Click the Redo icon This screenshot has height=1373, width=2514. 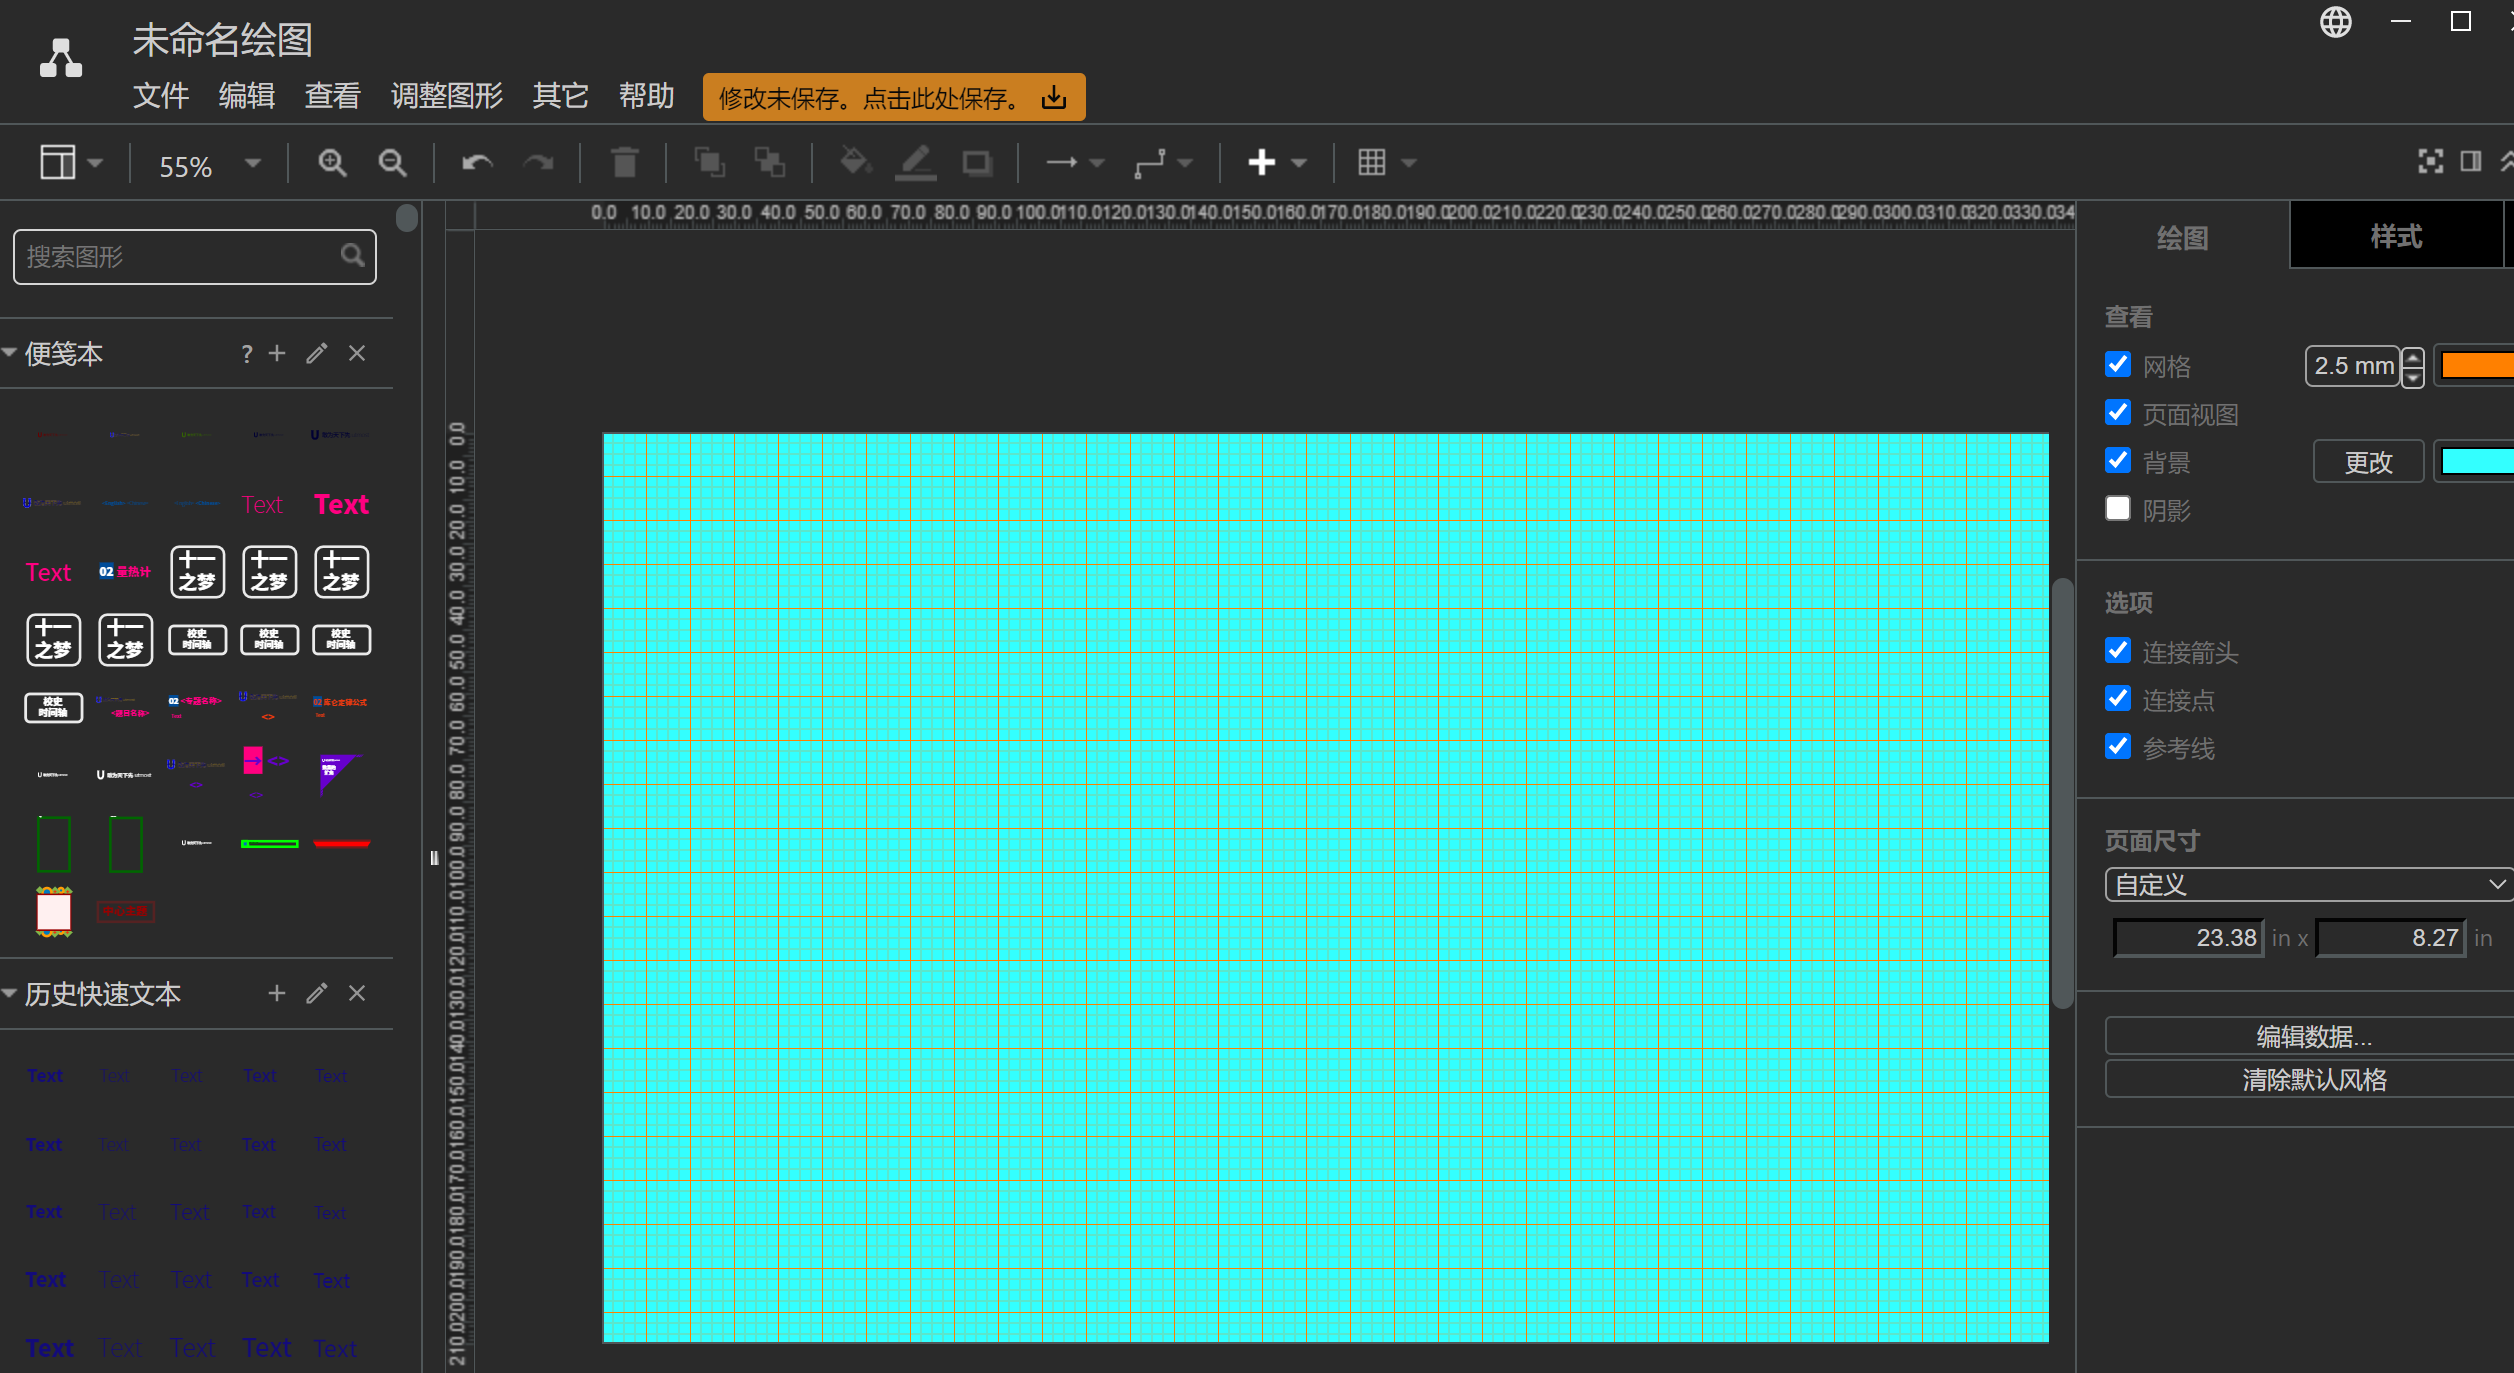(538, 162)
